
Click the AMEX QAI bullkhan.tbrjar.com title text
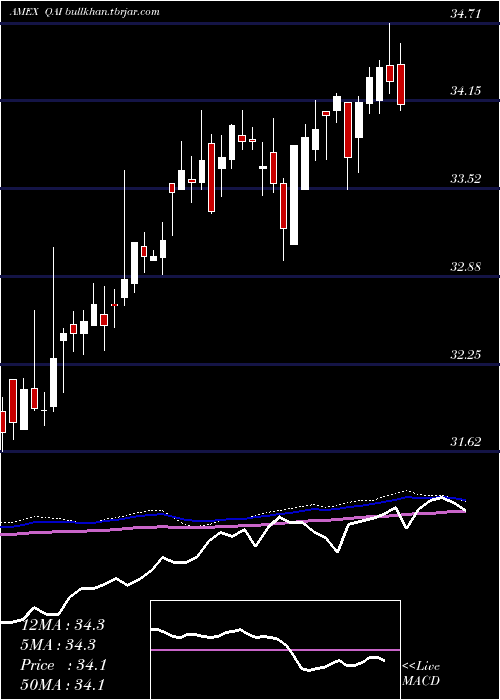tap(84, 12)
